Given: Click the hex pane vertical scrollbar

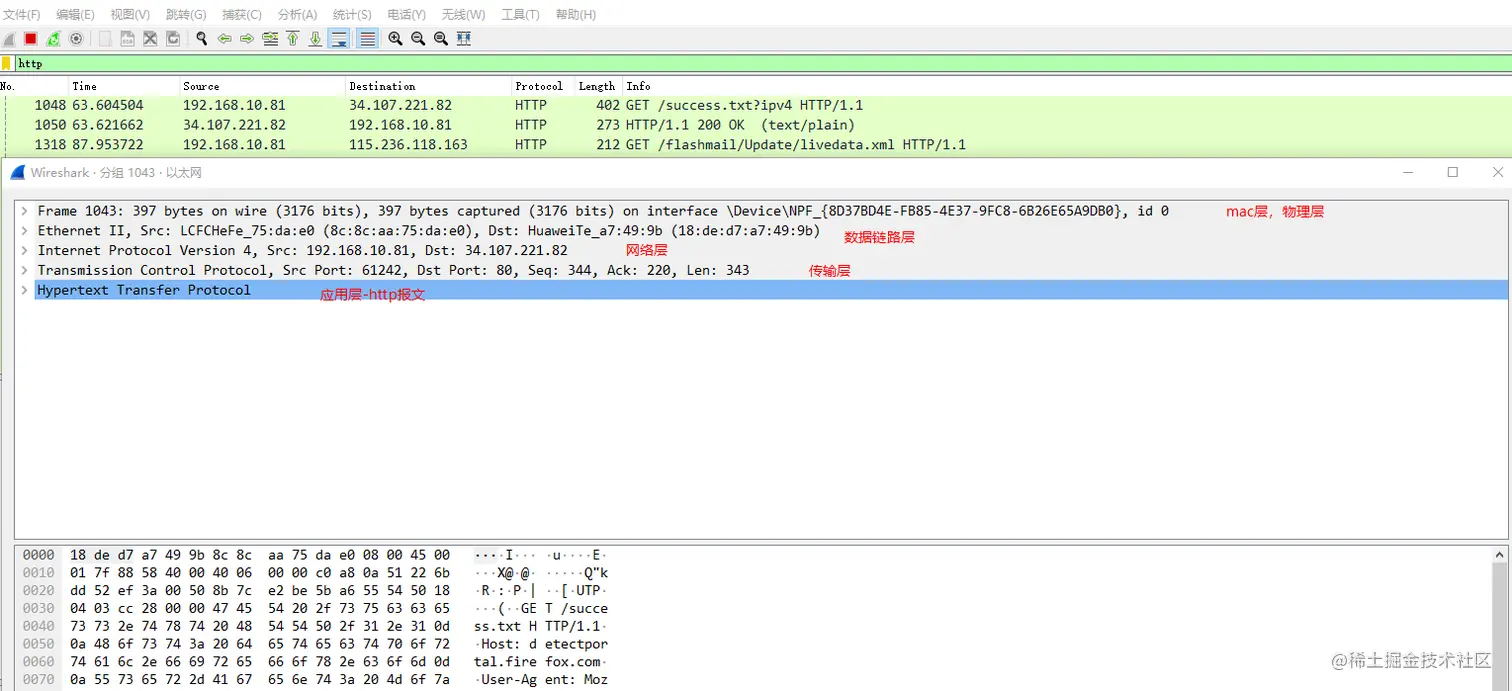Looking at the screenshot, I should [x=1498, y=618].
